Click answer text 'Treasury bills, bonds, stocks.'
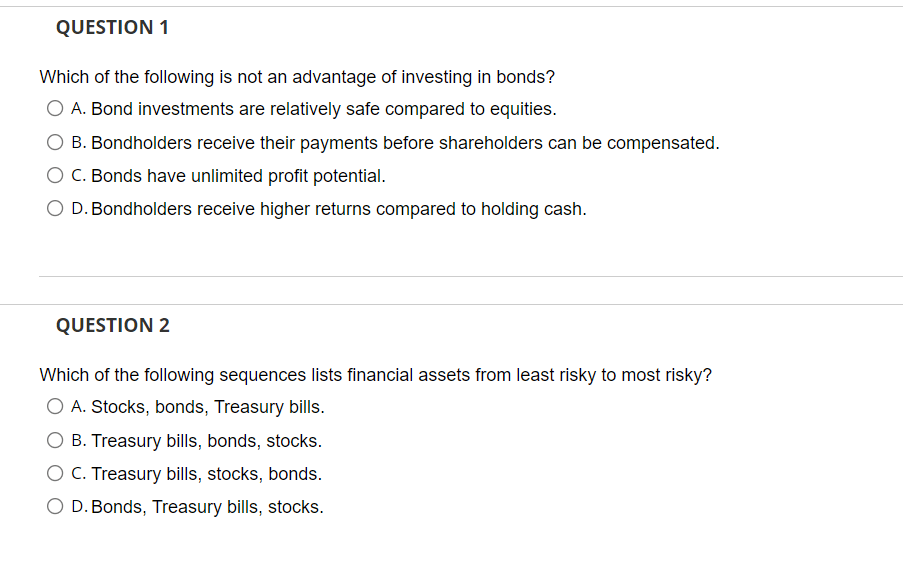The height and width of the screenshot is (562, 903). tap(206, 441)
